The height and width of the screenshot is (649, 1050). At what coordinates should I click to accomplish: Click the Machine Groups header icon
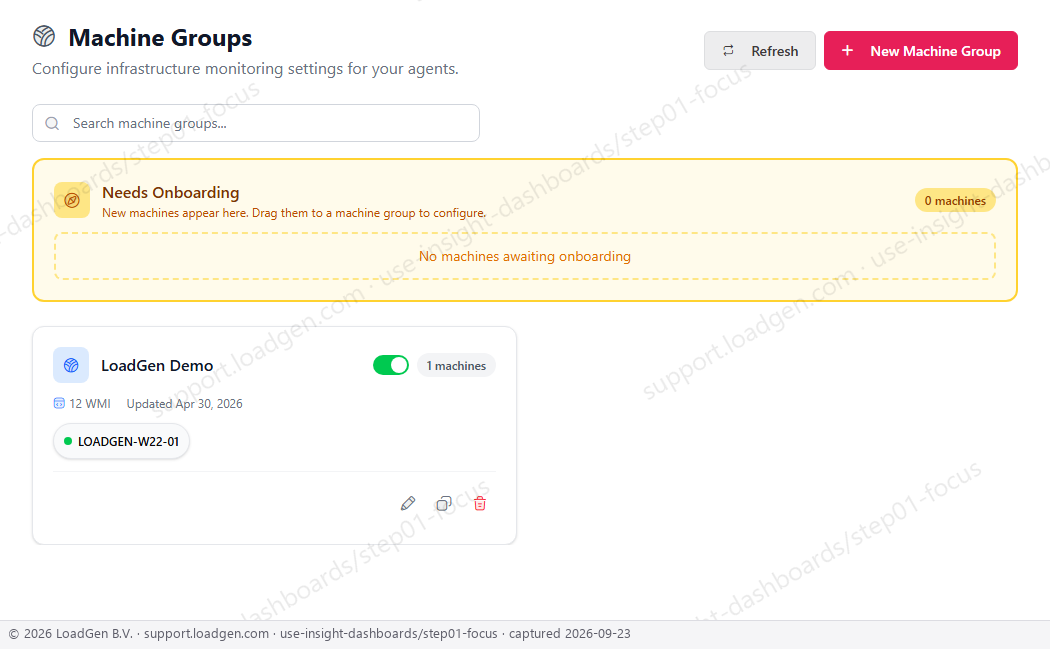coord(44,36)
